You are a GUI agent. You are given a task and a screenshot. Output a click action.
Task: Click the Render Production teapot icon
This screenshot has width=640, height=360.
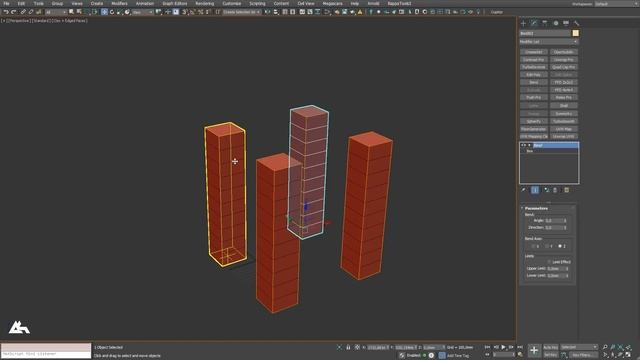352,12
